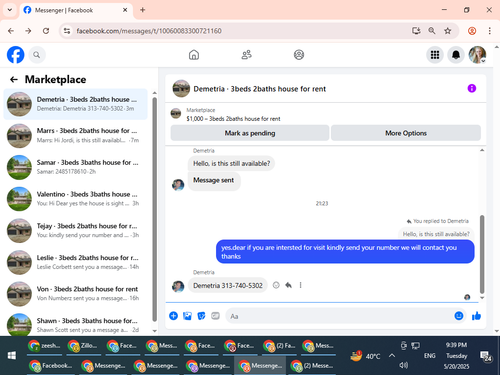Click the Facebook logo icon
The width and height of the screenshot is (500, 375).
[x=16, y=55]
